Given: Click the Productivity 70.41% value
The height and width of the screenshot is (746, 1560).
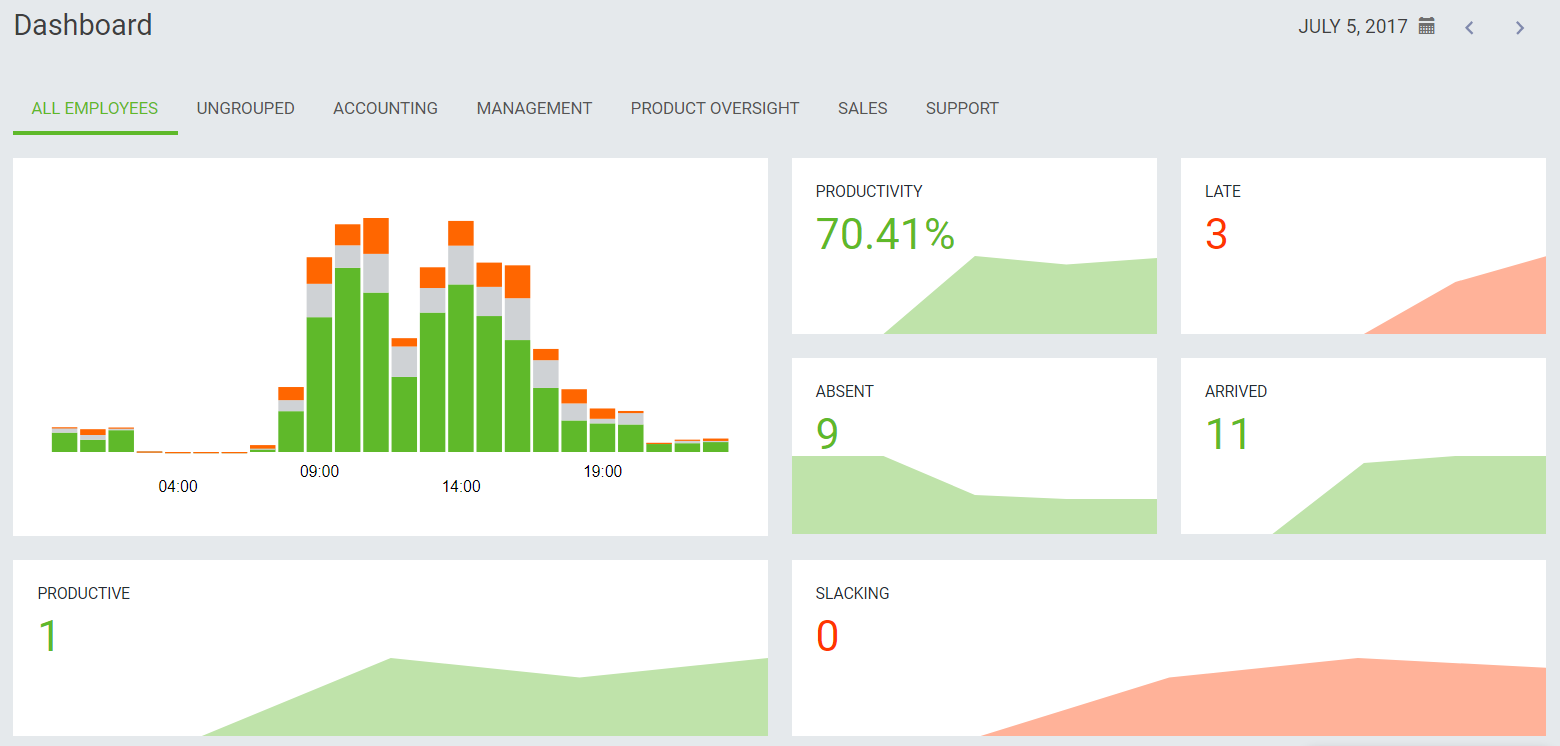Looking at the screenshot, I should coord(885,234).
